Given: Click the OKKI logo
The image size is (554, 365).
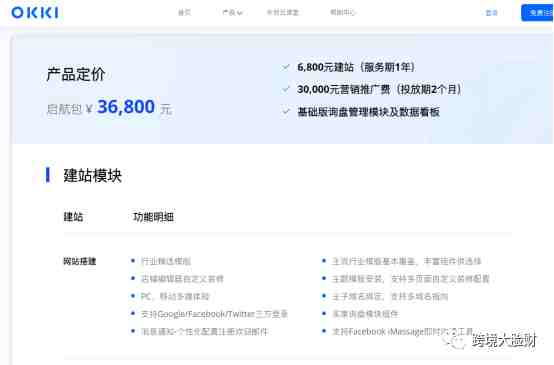Looking at the screenshot, I should click(35, 12).
